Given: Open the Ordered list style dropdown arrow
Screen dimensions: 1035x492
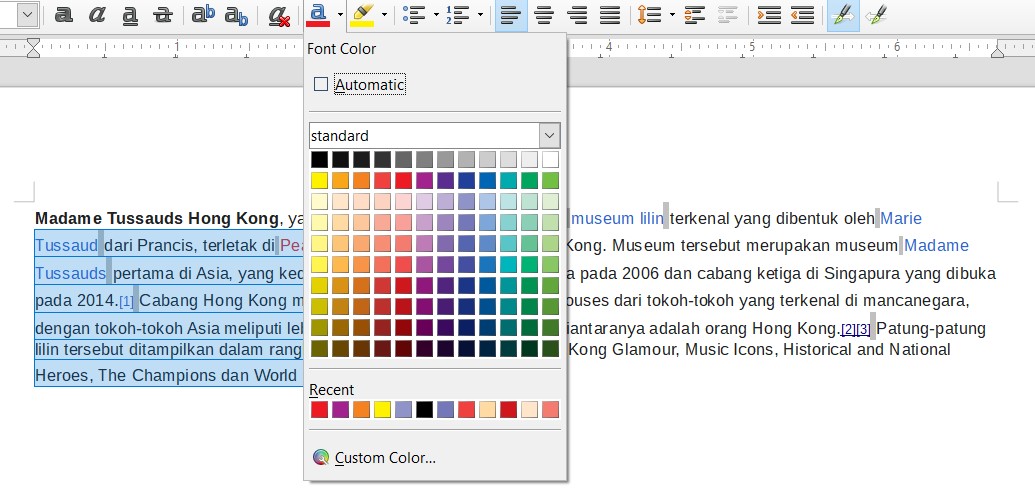Looking at the screenshot, I should 480,15.
